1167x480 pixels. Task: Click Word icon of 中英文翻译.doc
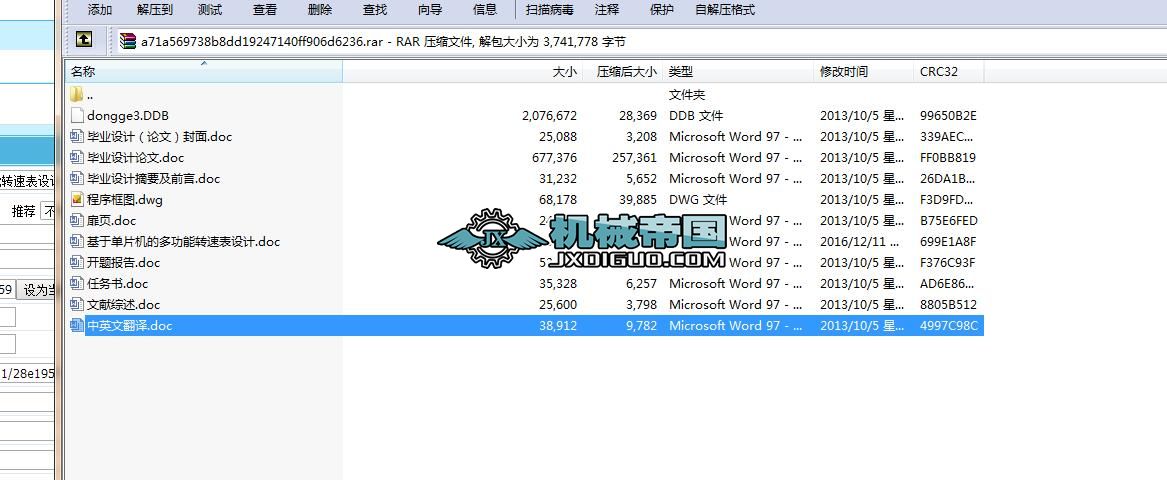tap(77, 325)
